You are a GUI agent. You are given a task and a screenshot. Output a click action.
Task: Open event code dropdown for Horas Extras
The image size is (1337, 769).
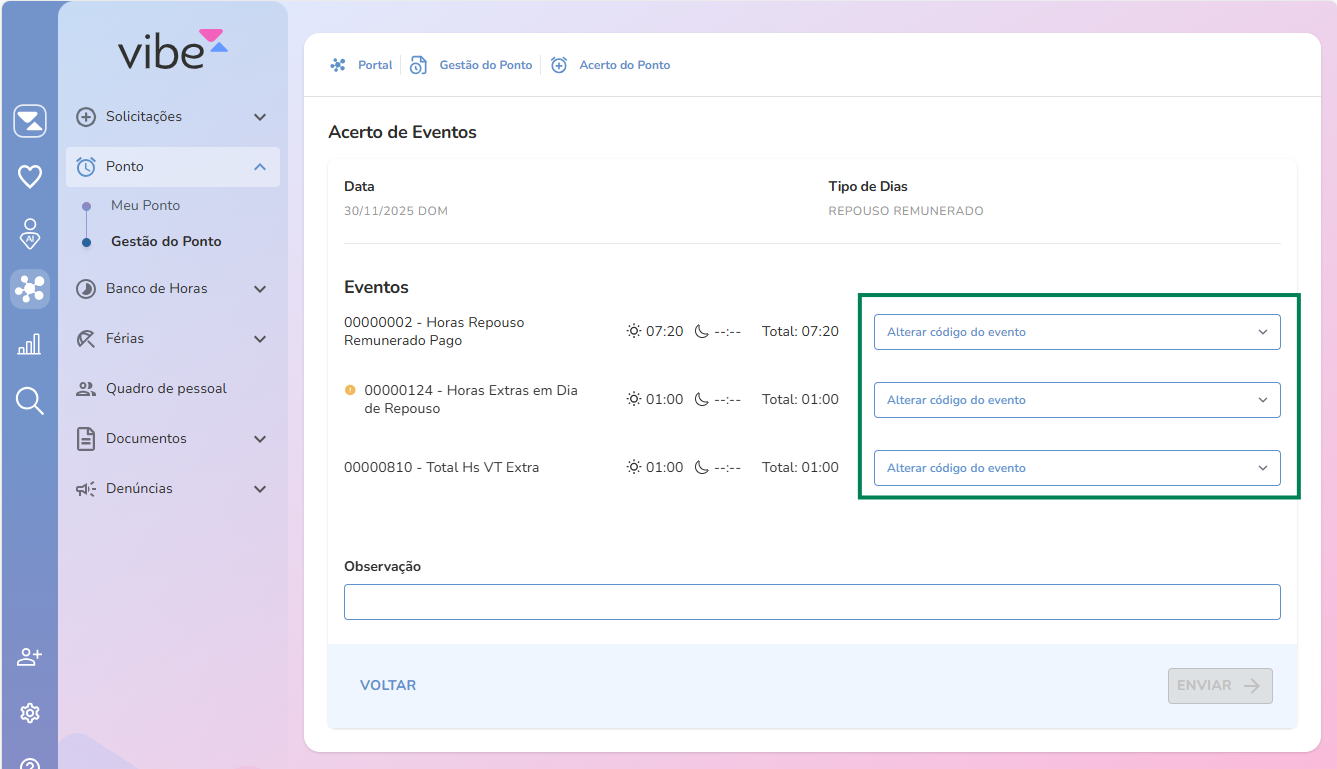[x=1076, y=400]
